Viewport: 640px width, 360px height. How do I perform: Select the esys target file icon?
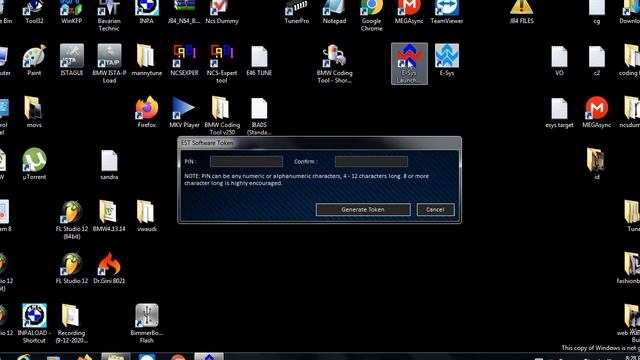coord(559,112)
